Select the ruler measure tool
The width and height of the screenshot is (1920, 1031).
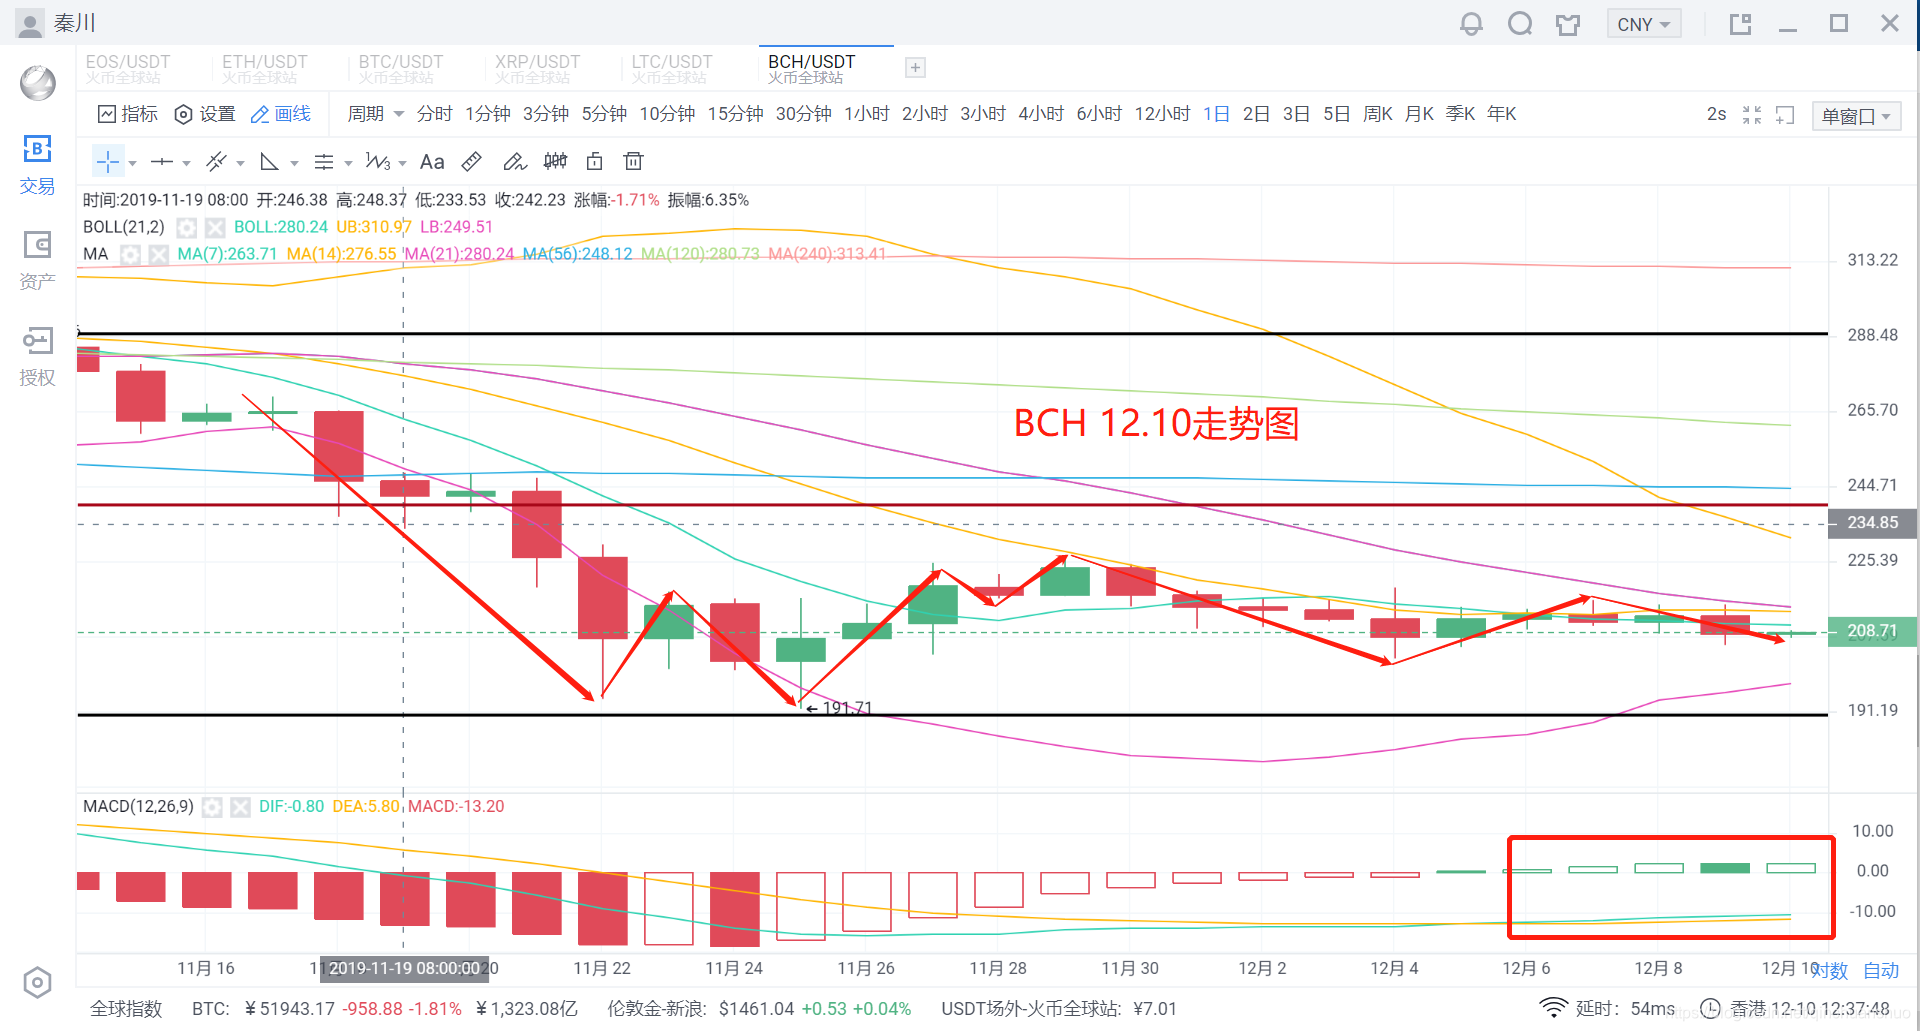[x=472, y=162]
